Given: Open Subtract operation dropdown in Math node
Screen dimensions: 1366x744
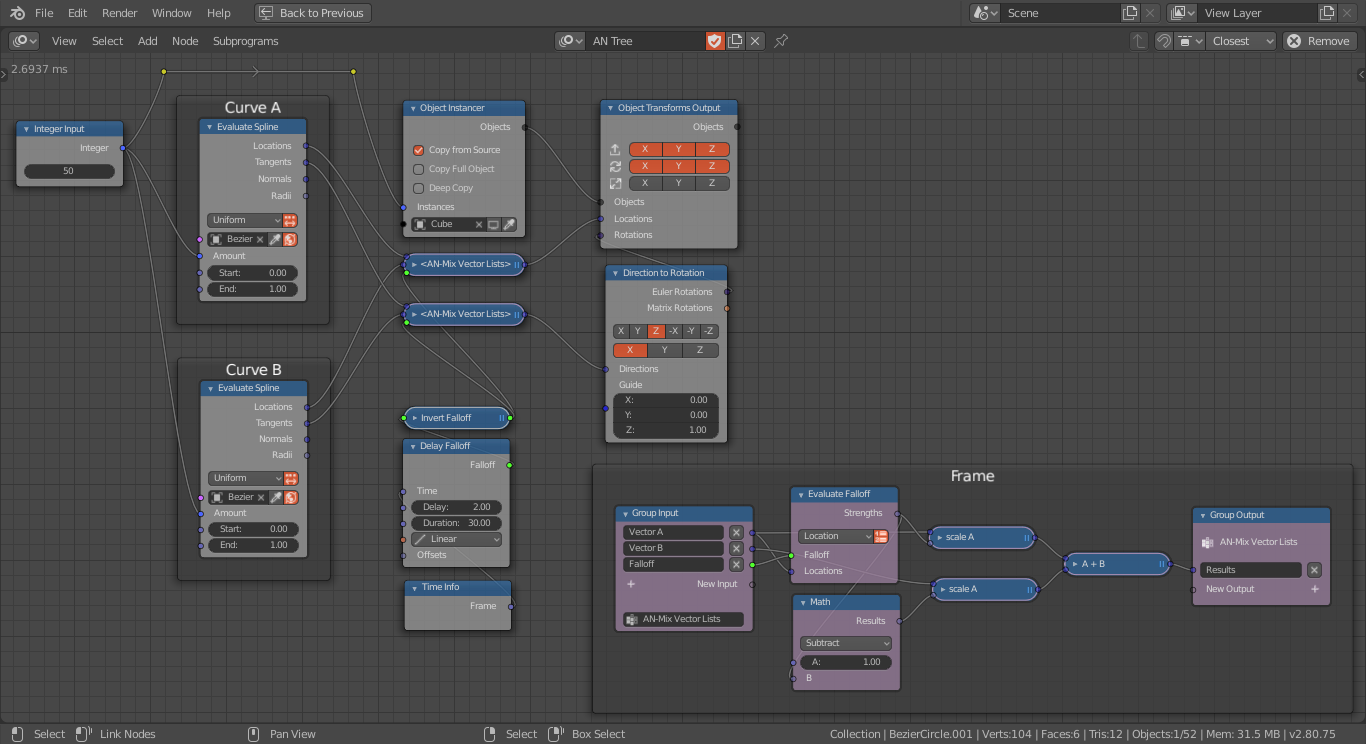Looking at the screenshot, I should 845,643.
